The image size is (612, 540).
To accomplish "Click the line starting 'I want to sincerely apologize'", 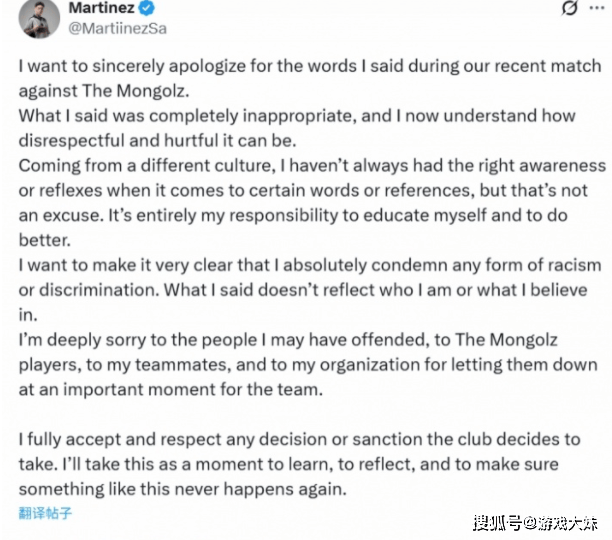I will pyautogui.click(x=310, y=66).
